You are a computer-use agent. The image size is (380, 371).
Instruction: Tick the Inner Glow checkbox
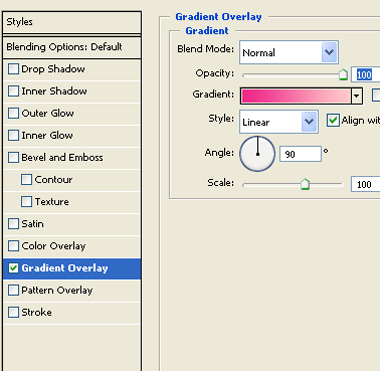(13, 135)
